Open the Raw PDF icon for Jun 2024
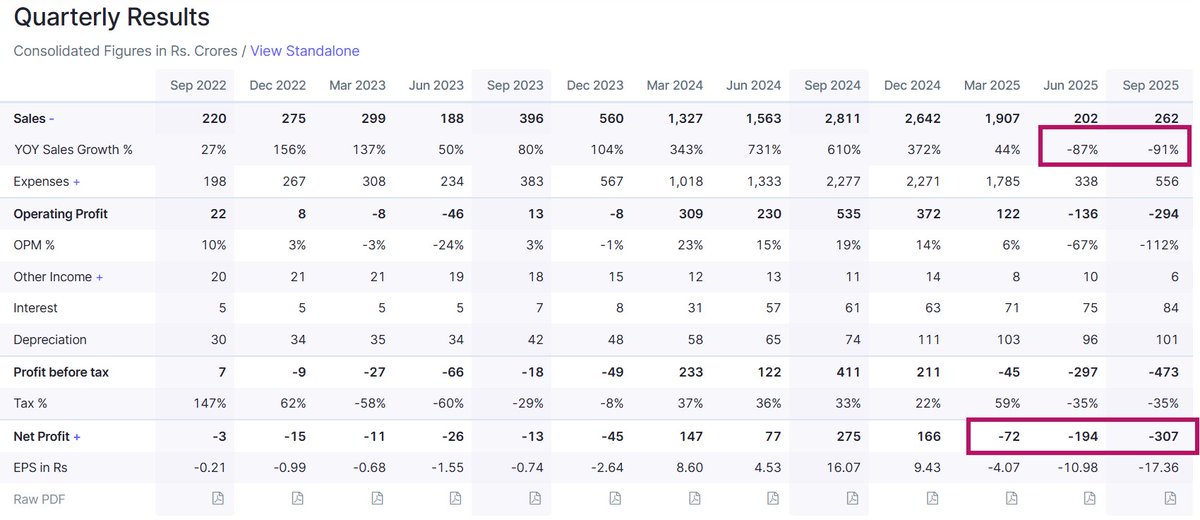 click(x=773, y=498)
